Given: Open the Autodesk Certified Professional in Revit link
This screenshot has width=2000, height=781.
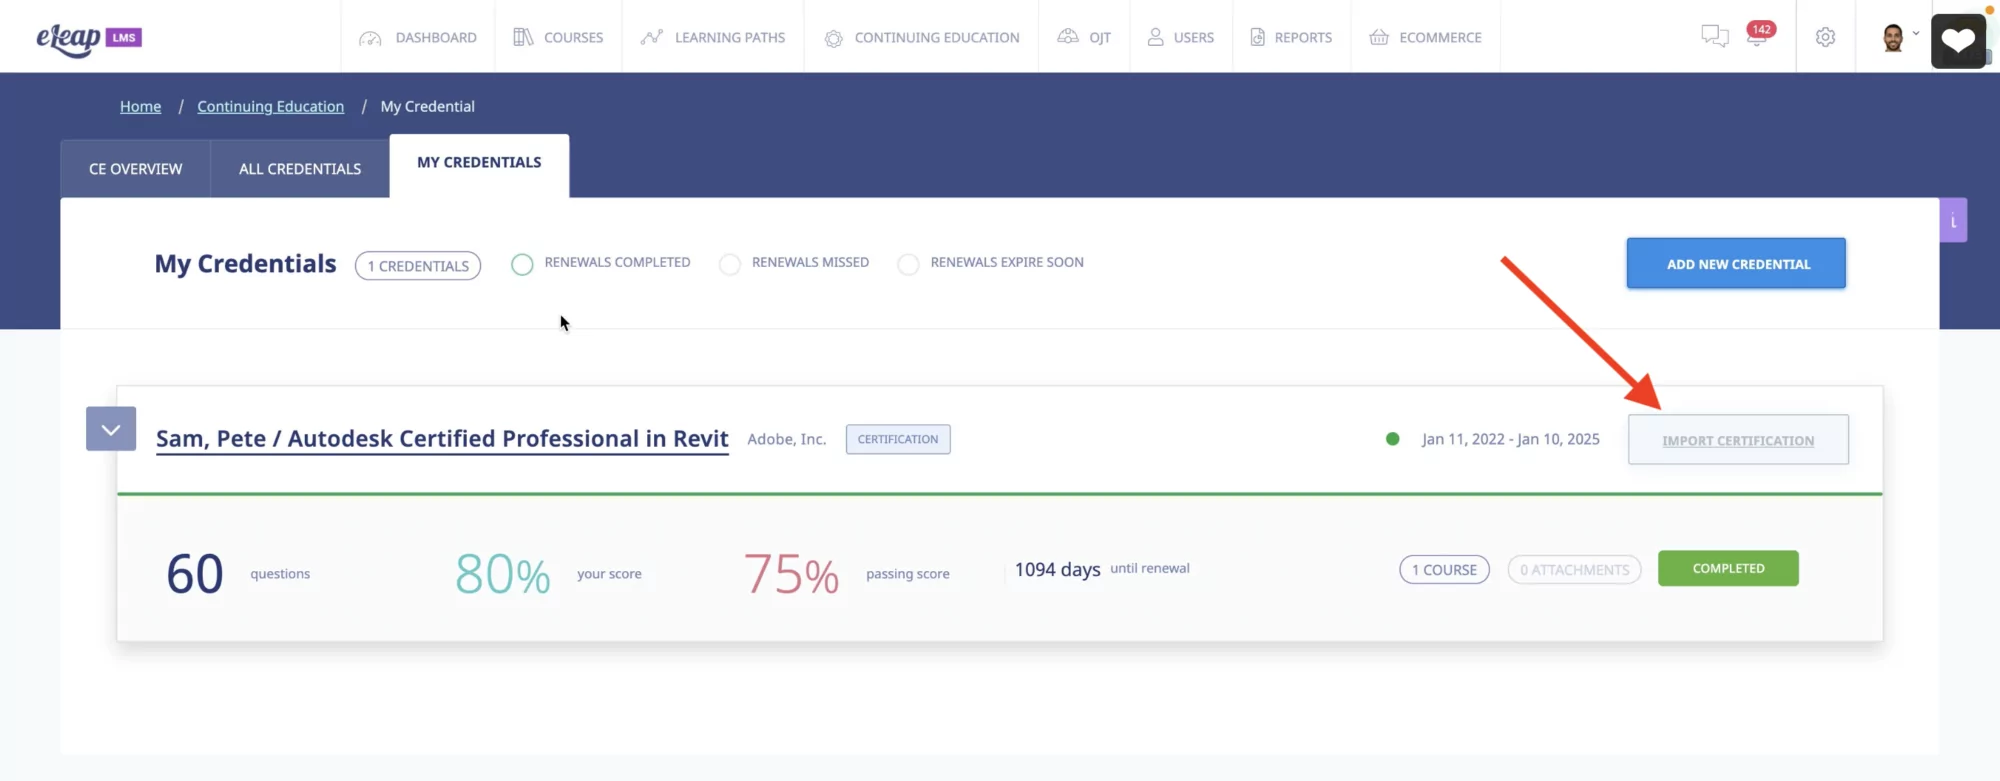Looking at the screenshot, I should 442,439.
